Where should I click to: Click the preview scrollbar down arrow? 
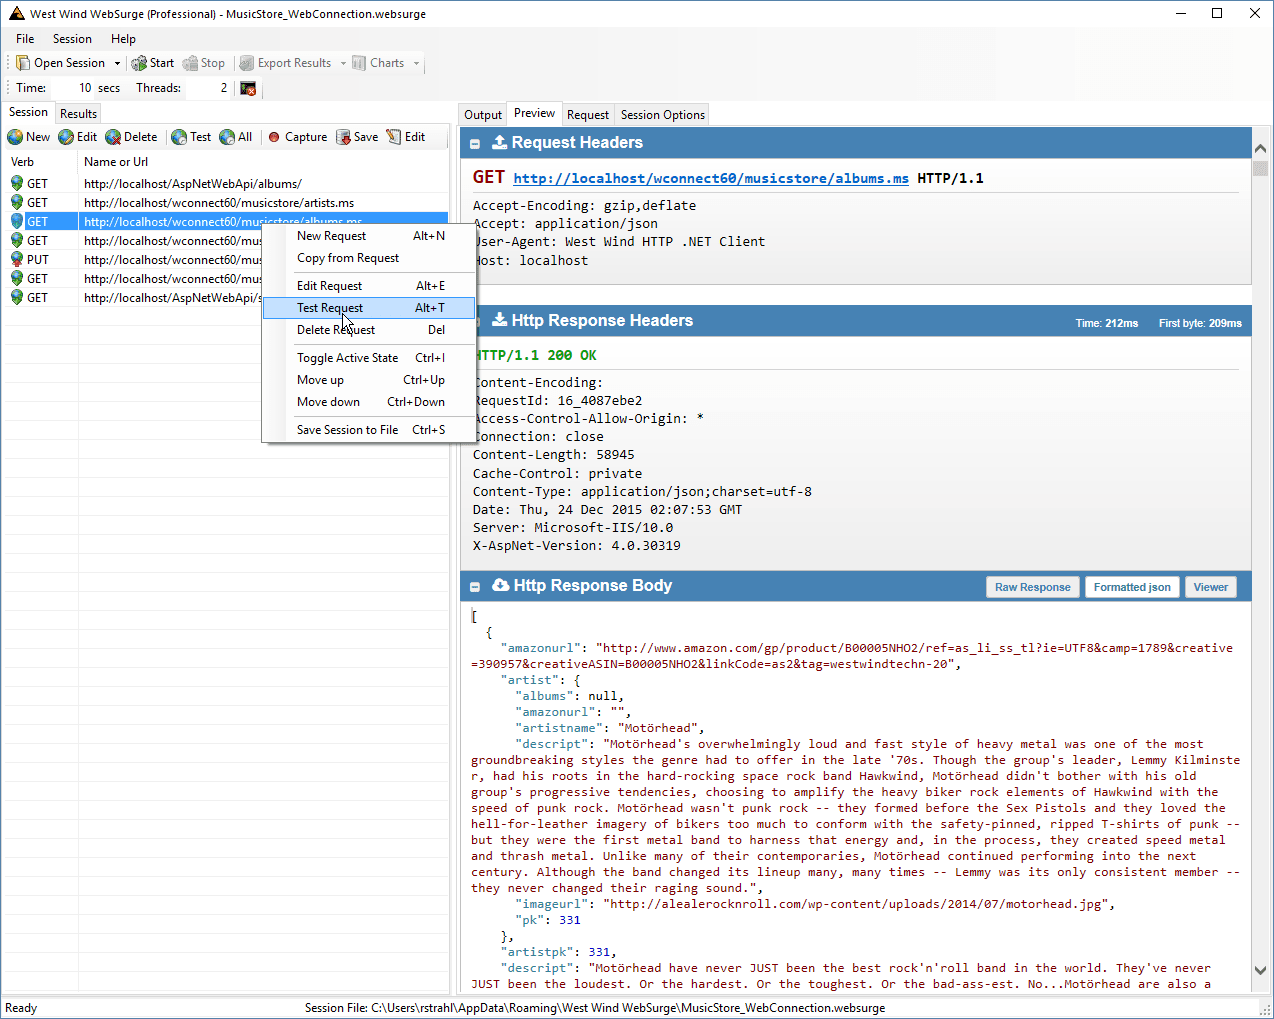[x=1260, y=971]
